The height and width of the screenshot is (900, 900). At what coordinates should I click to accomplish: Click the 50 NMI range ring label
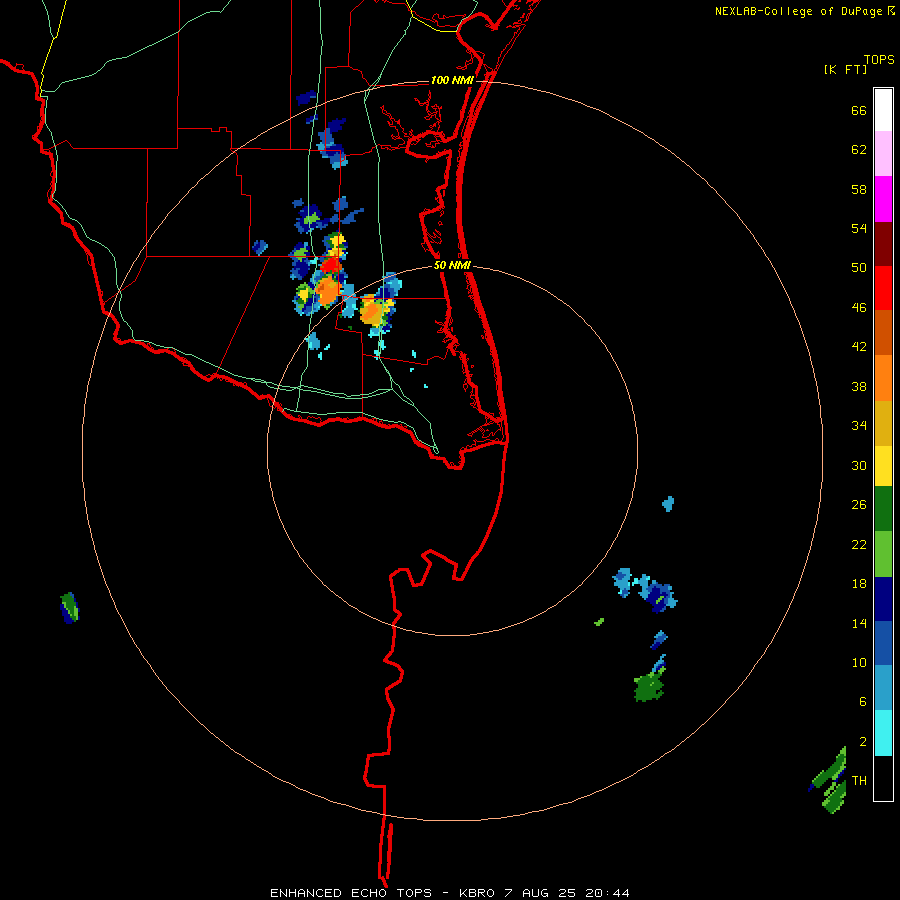tap(452, 265)
